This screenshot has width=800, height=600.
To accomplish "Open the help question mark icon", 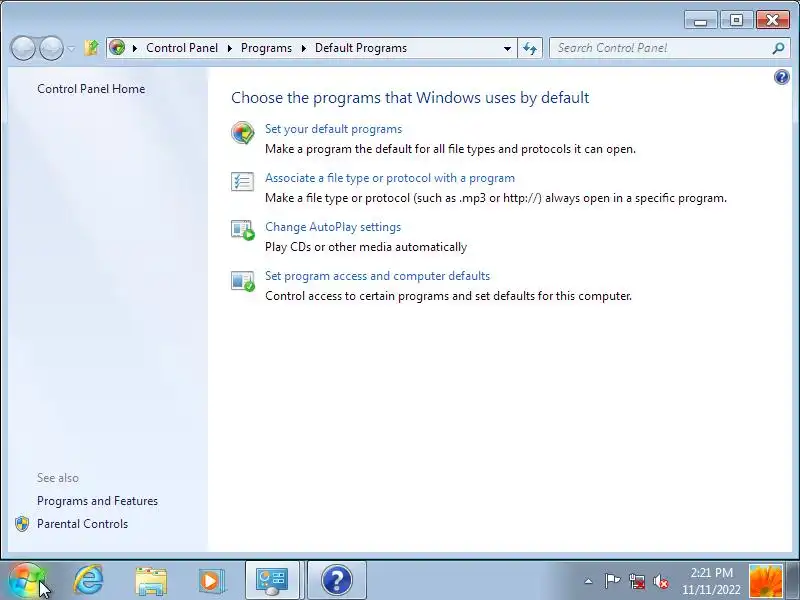I will pyautogui.click(x=781, y=77).
